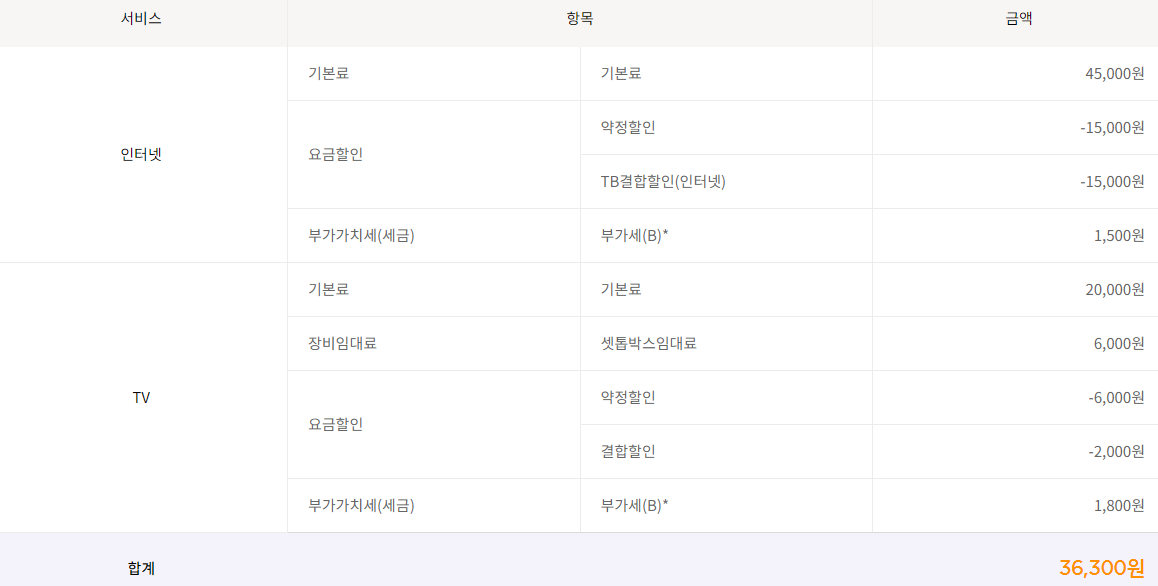Click the 합계 total label
Viewport: 1158px width, 586px height.
(x=141, y=568)
